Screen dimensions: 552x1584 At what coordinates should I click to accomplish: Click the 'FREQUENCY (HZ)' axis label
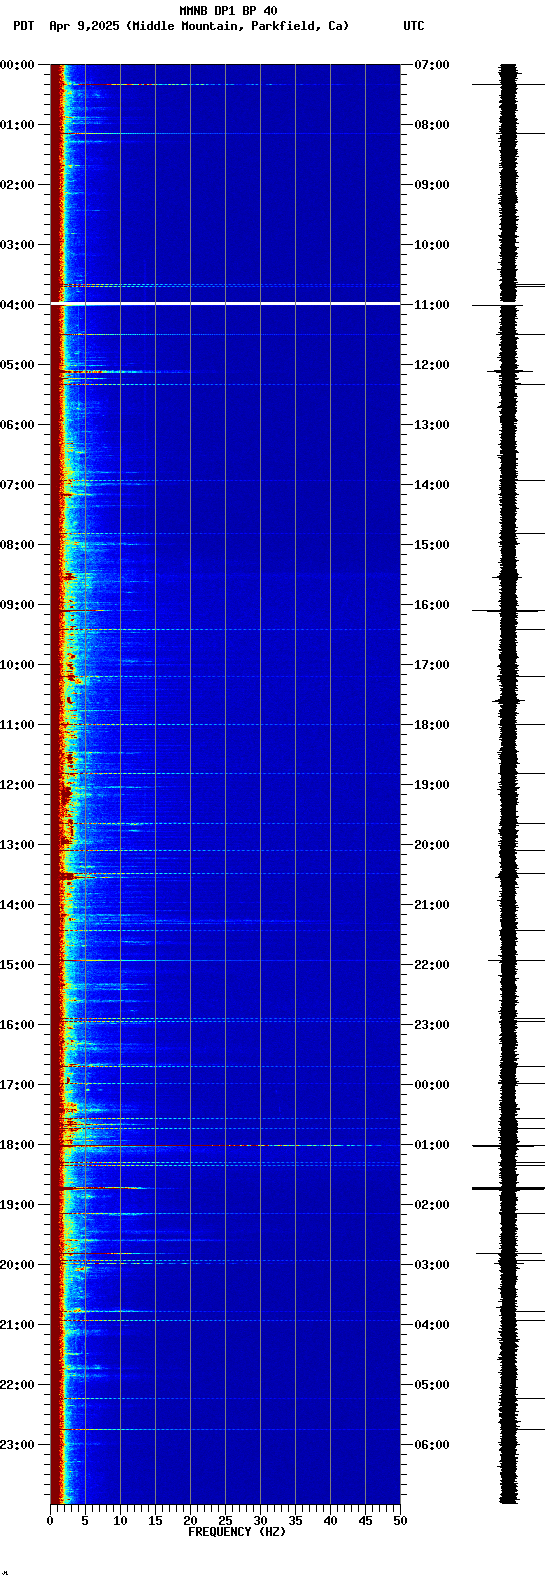237,1532
